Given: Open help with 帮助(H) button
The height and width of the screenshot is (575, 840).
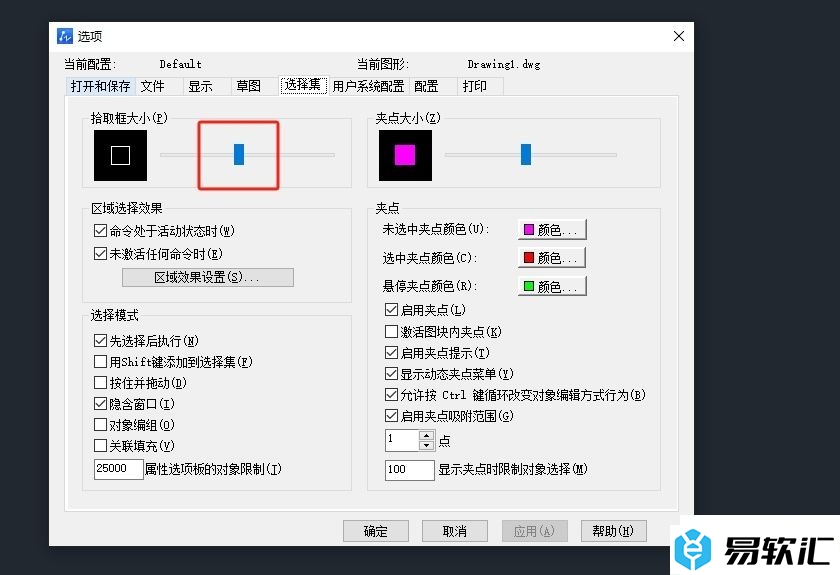Looking at the screenshot, I should (613, 531).
